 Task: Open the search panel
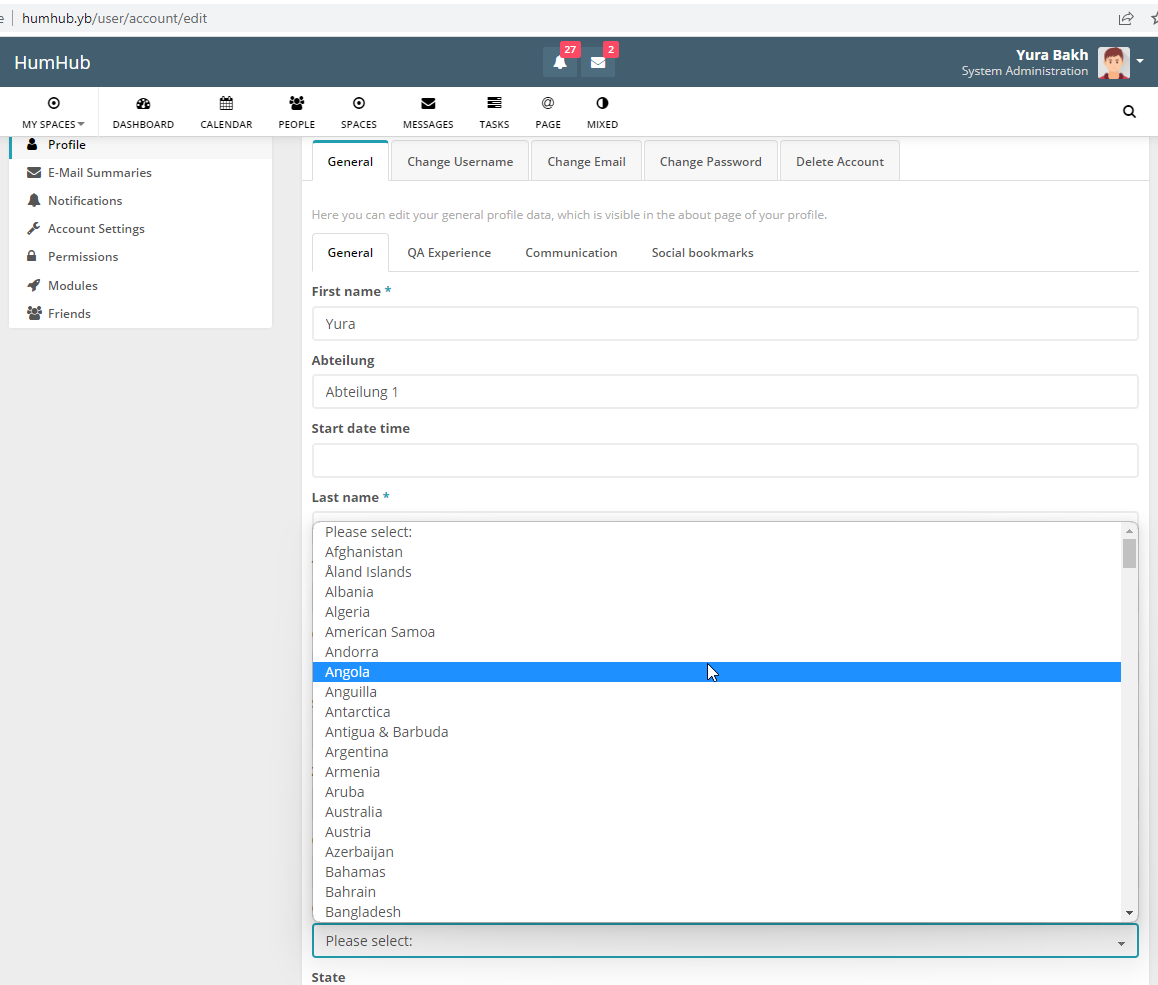[x=1129, y=111]
